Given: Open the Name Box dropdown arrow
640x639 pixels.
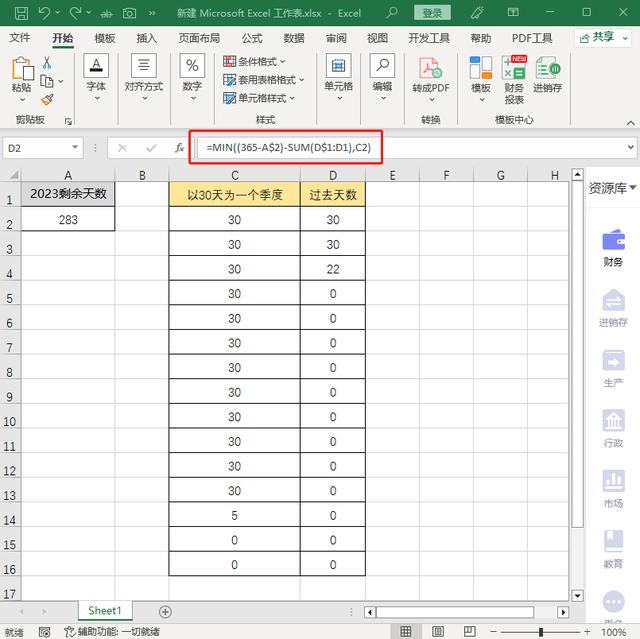Looking at the screenshot, I should [75, 147].
